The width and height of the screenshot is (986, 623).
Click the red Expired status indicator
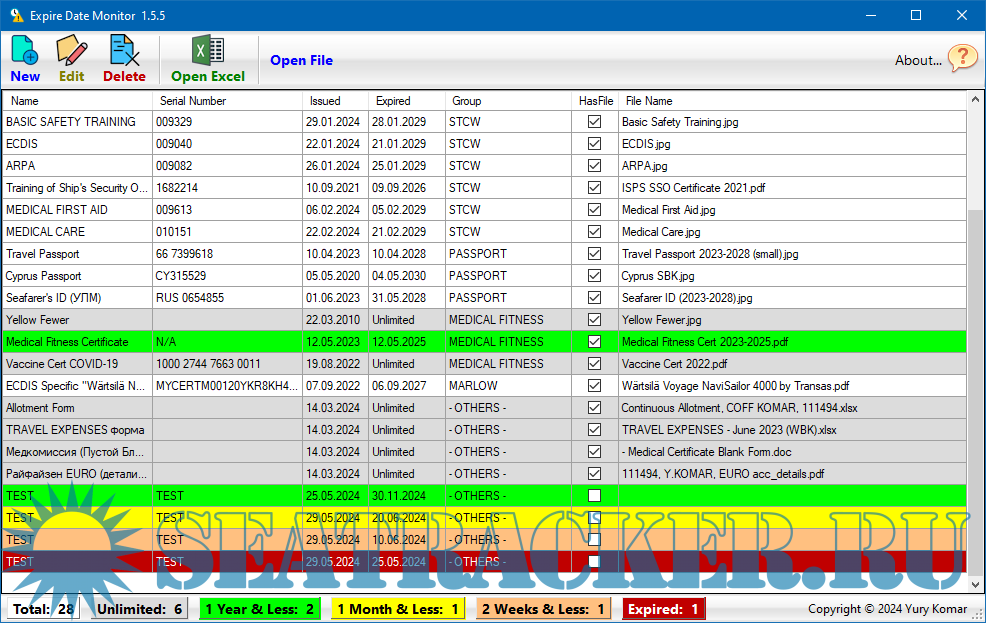pyautogui.click(x=663, y=609)
